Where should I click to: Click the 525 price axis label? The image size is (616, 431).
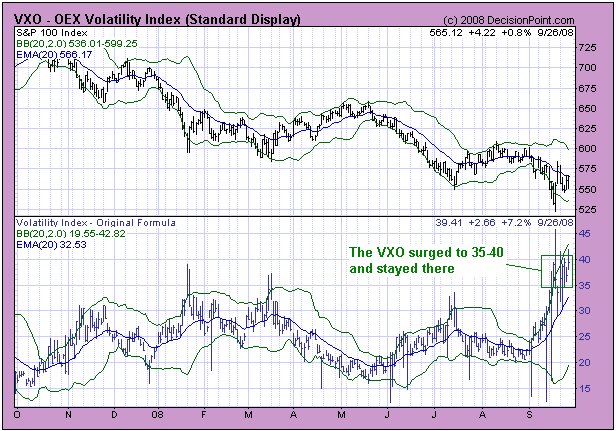point(591,209)
